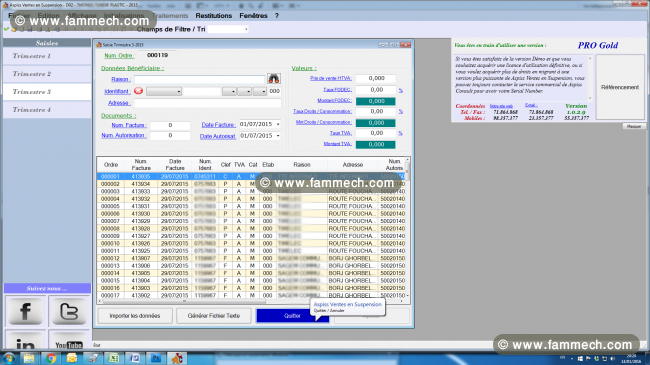The image size is (650, 365).
Task: Open Word from the taskbar
Action: [135, 358]
